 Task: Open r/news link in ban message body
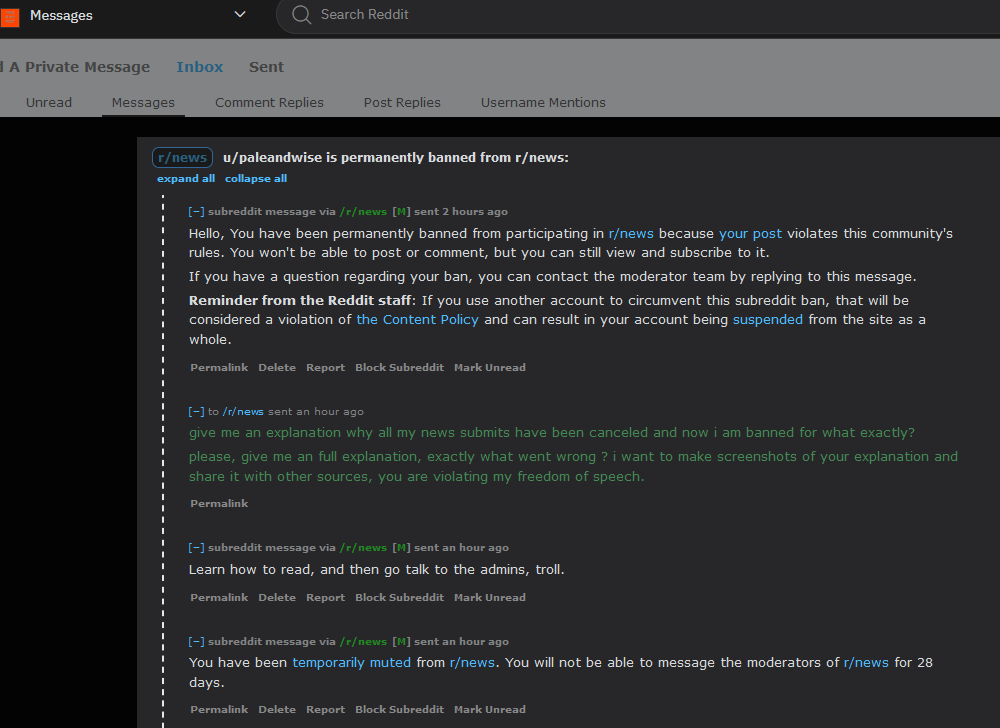[x=631, y=233]
